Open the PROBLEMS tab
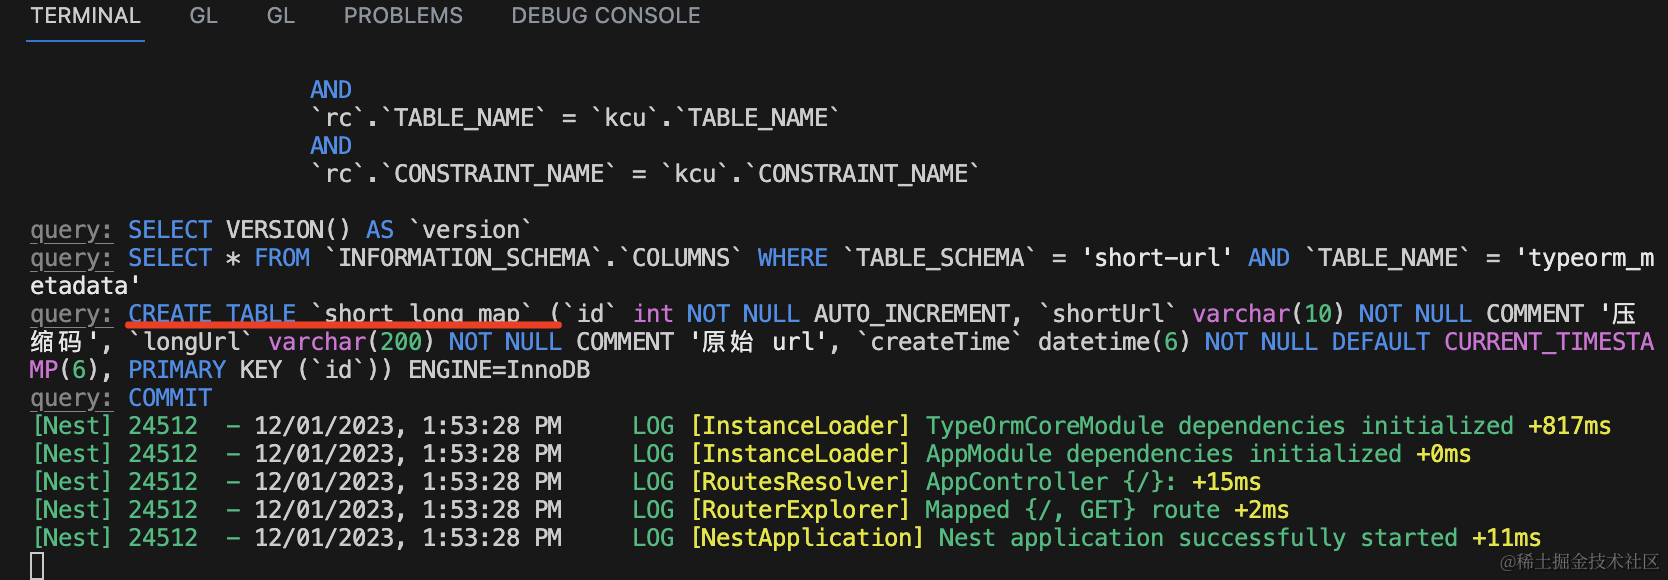This screenshot has width=1668, height=580. tap(403, 16)
